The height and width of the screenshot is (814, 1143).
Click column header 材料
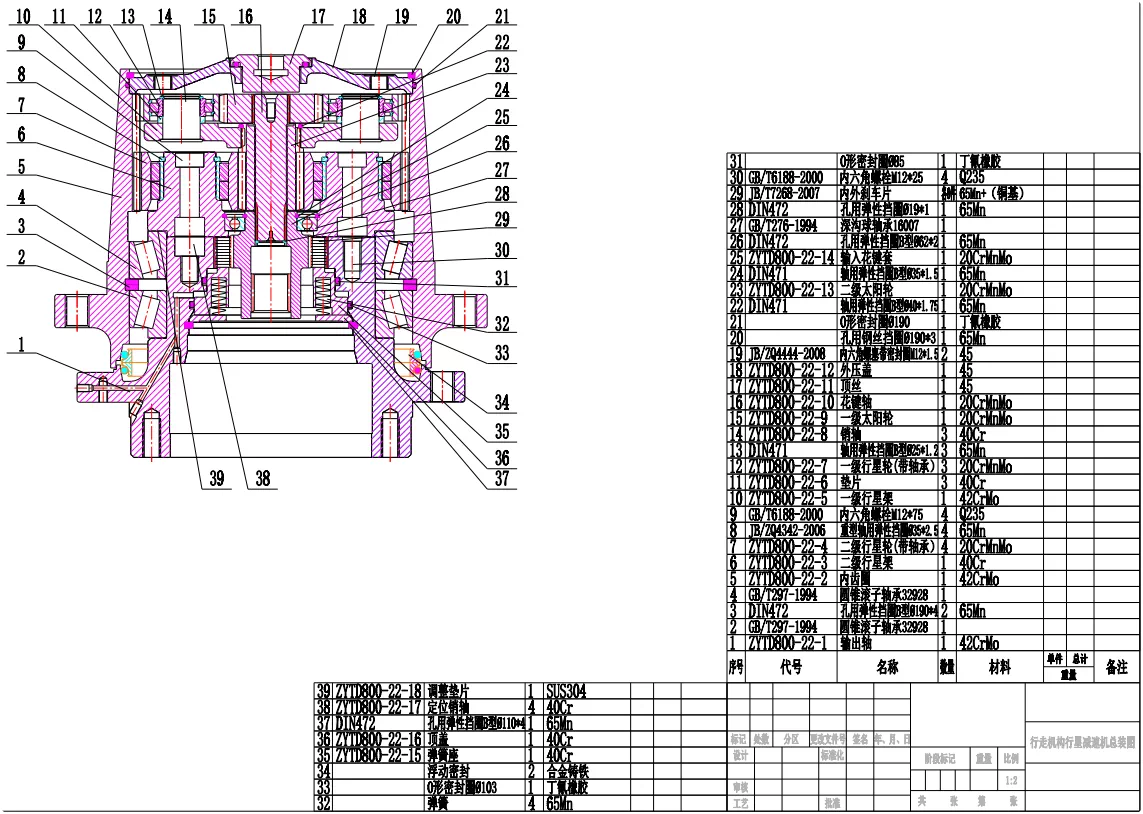click(999, 668)
